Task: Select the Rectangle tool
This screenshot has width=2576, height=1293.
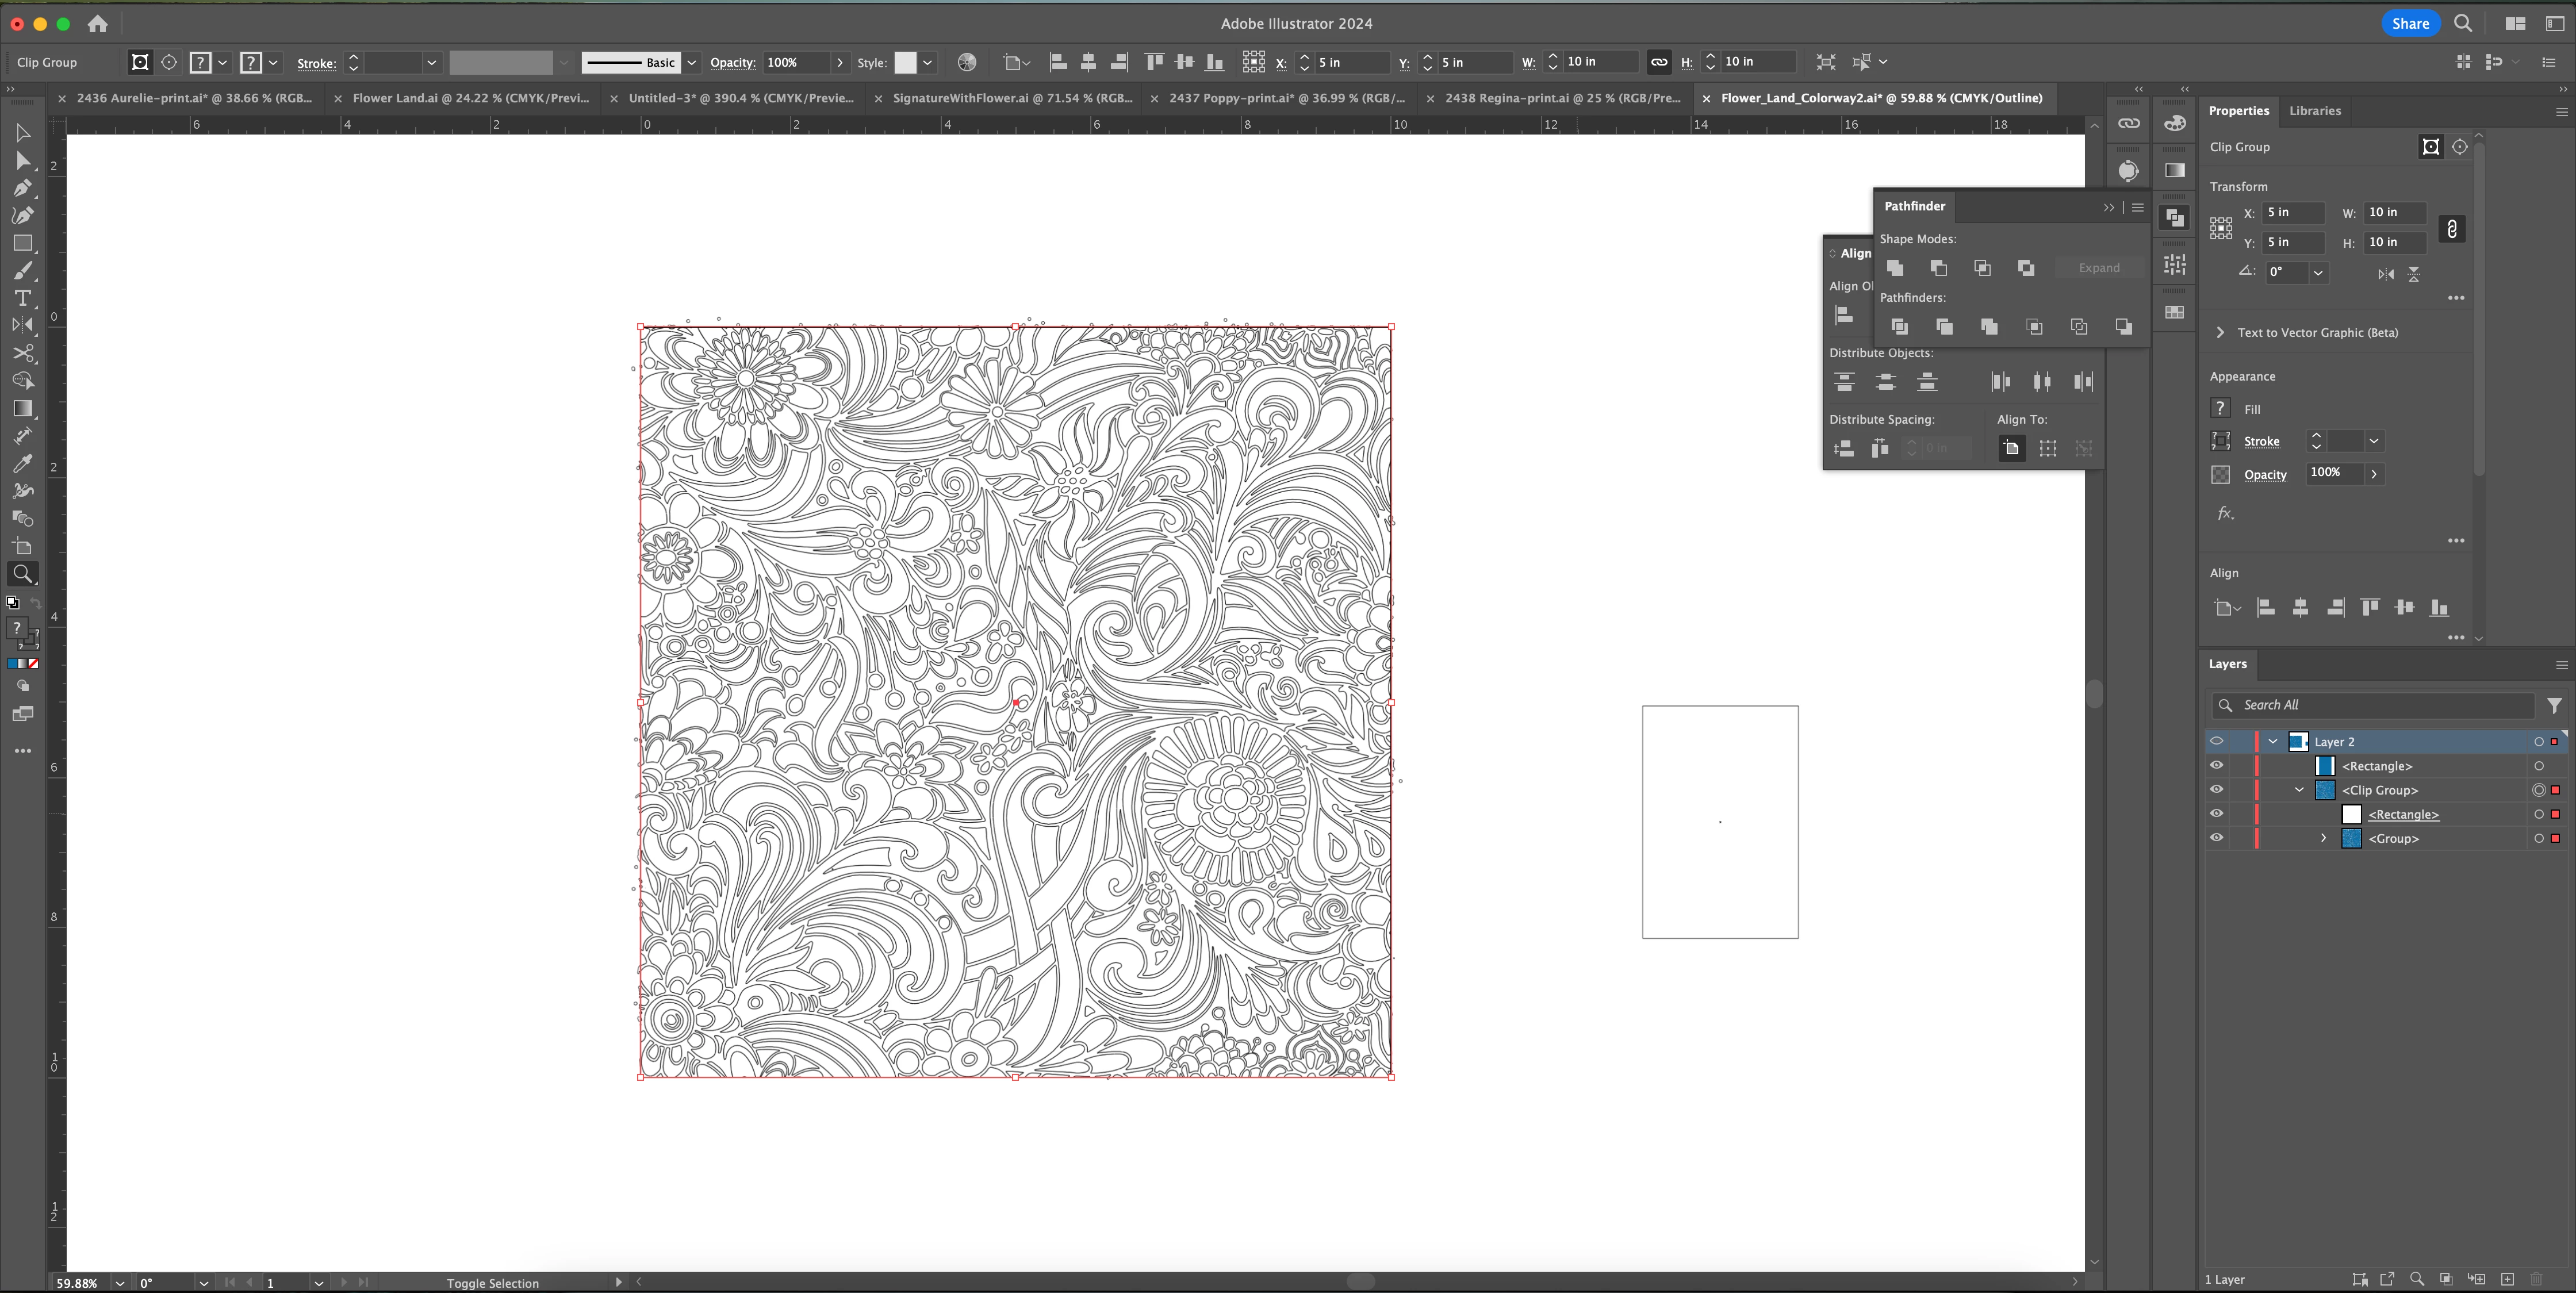Action: pos(22,243)
